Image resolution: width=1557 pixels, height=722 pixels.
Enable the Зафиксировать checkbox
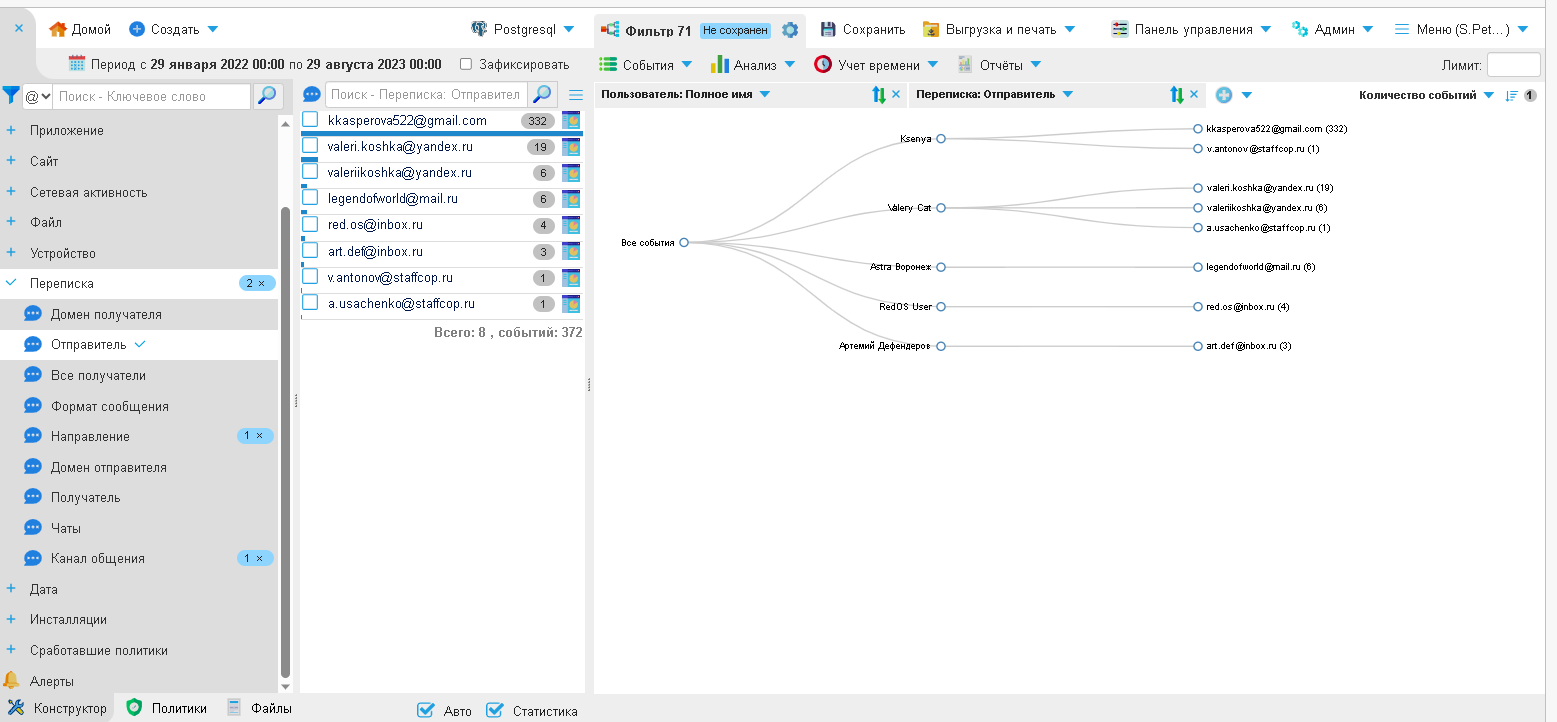tap(466, 64)
